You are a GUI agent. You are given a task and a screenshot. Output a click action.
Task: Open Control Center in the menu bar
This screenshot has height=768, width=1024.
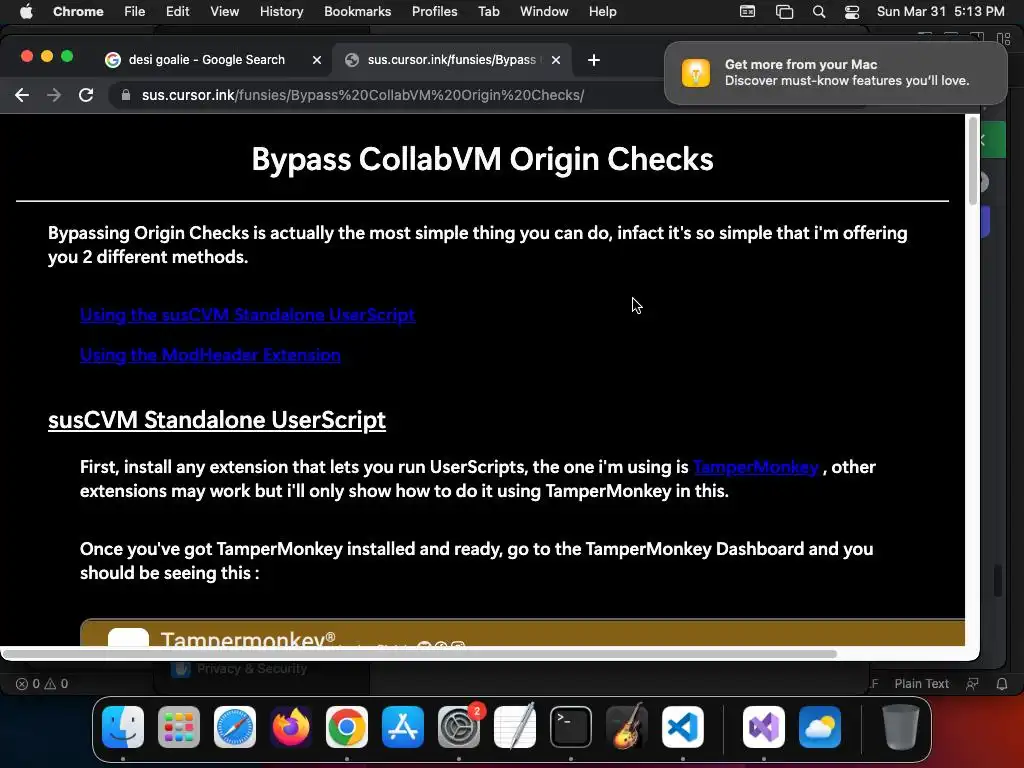[852, 12]
